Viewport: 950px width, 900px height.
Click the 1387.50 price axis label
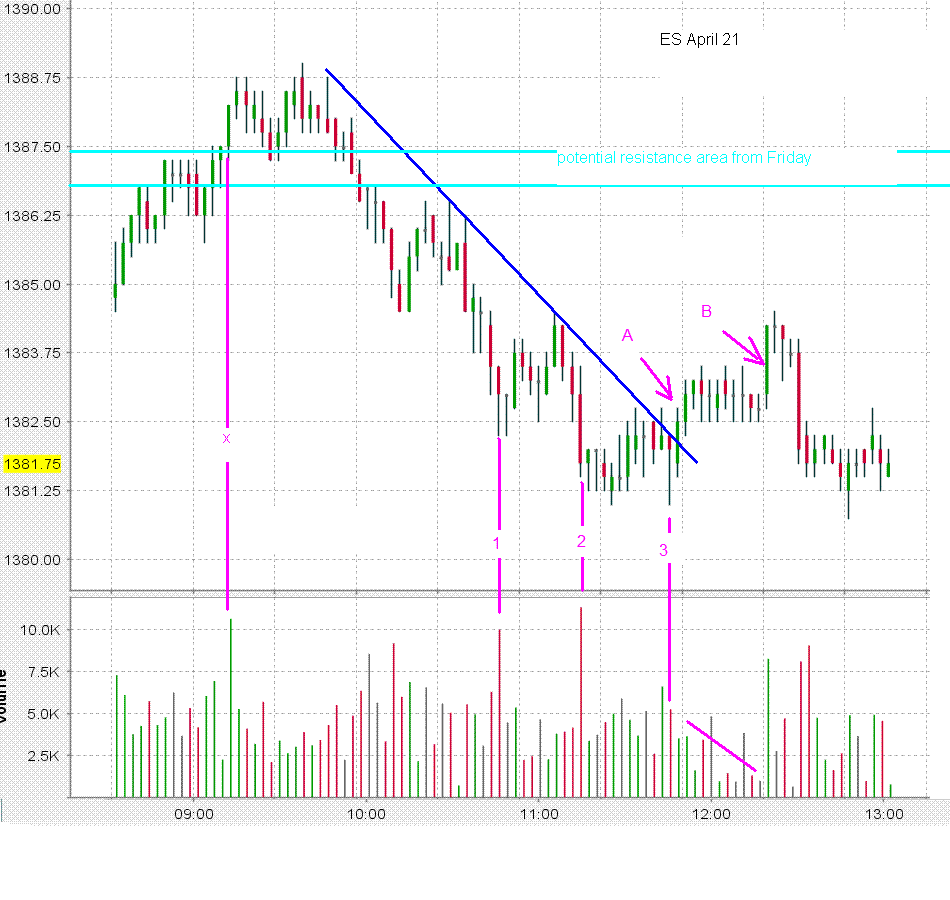pyautogui.click(x=32, y=147)
